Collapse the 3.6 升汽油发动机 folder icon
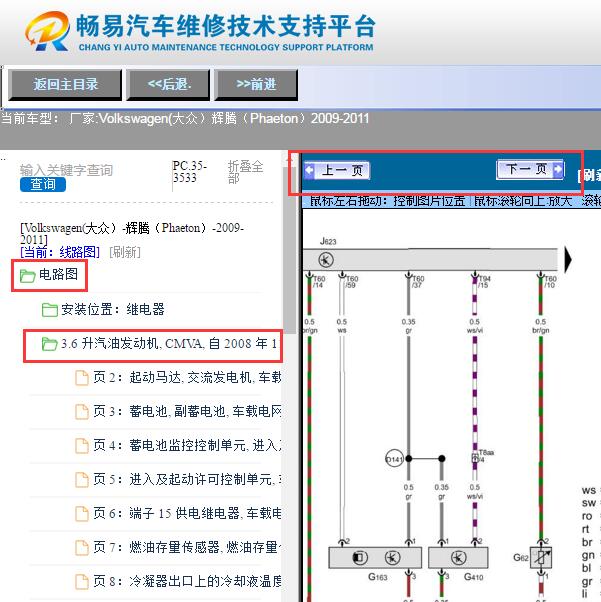Viewport: 601px width, 602px height. tap(50, 344)
